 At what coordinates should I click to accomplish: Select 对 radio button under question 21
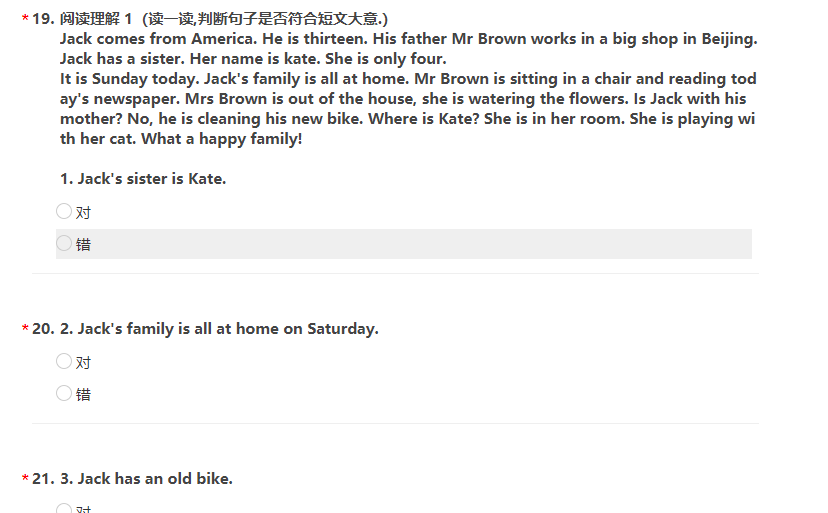pos(64,508)
